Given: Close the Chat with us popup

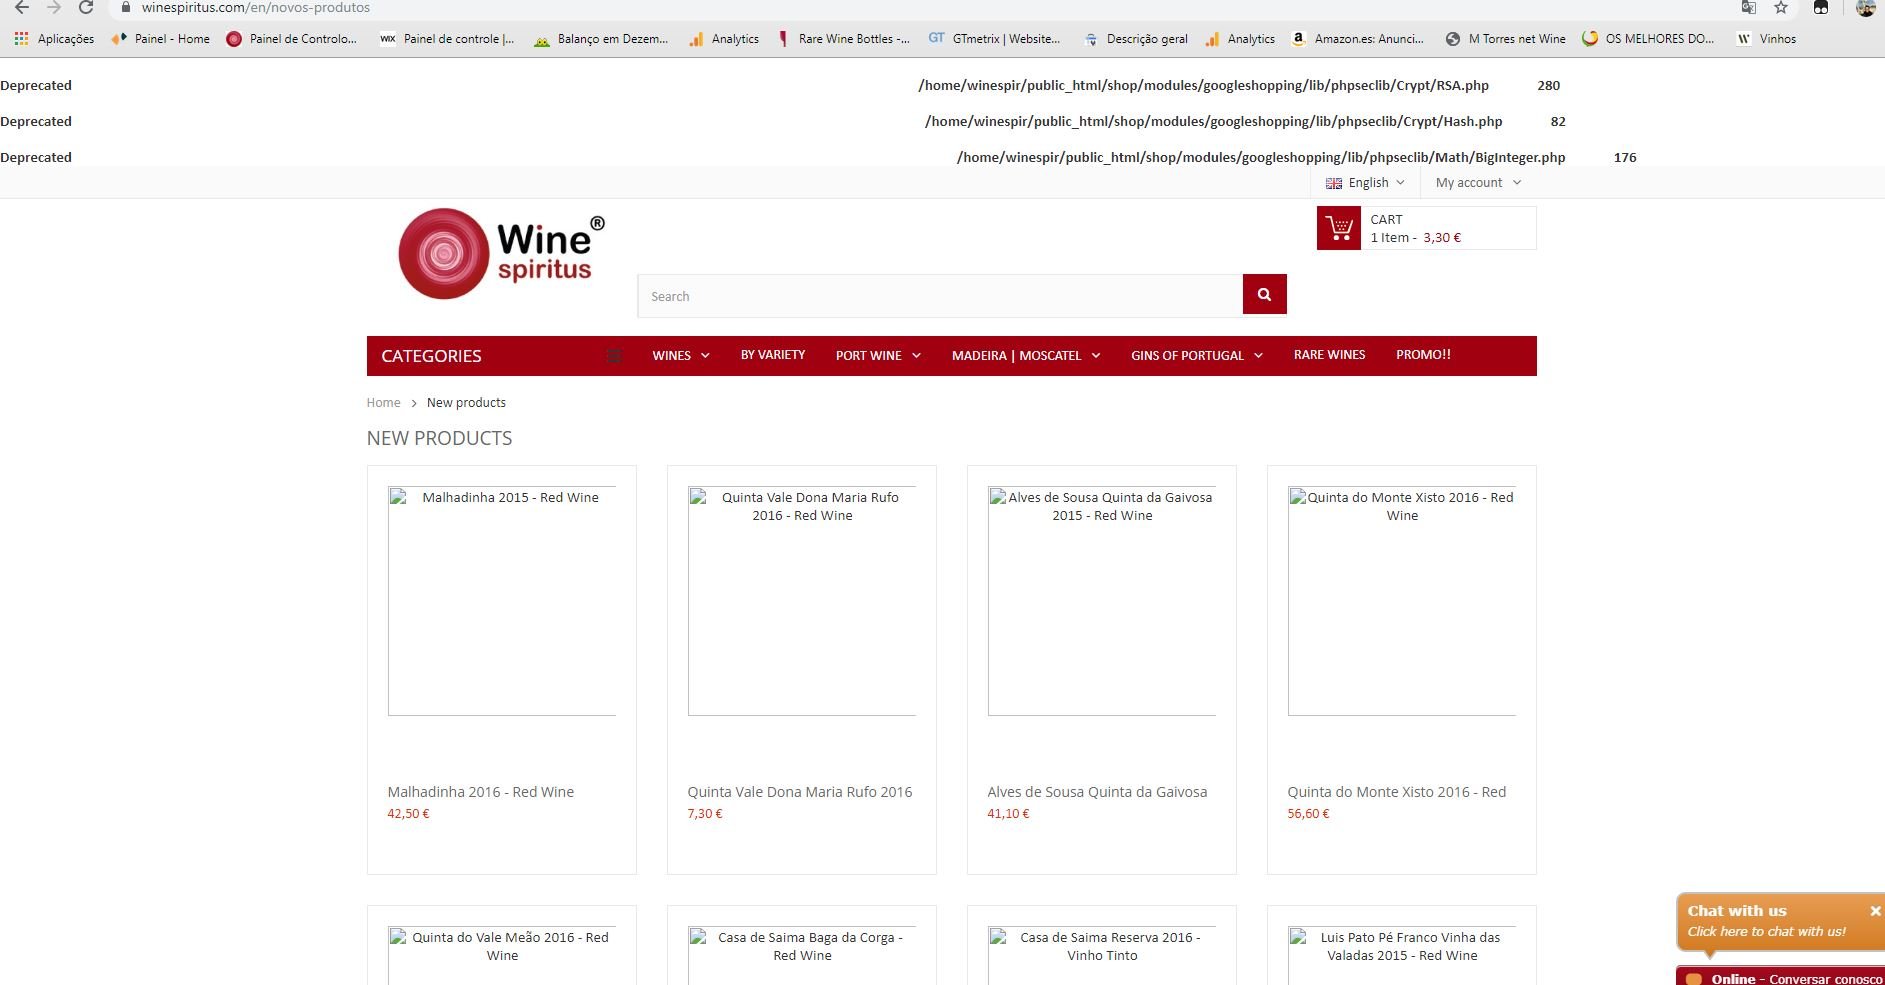Looking at the screenshot, I should pyautogui.click(x=1875, y=911).
